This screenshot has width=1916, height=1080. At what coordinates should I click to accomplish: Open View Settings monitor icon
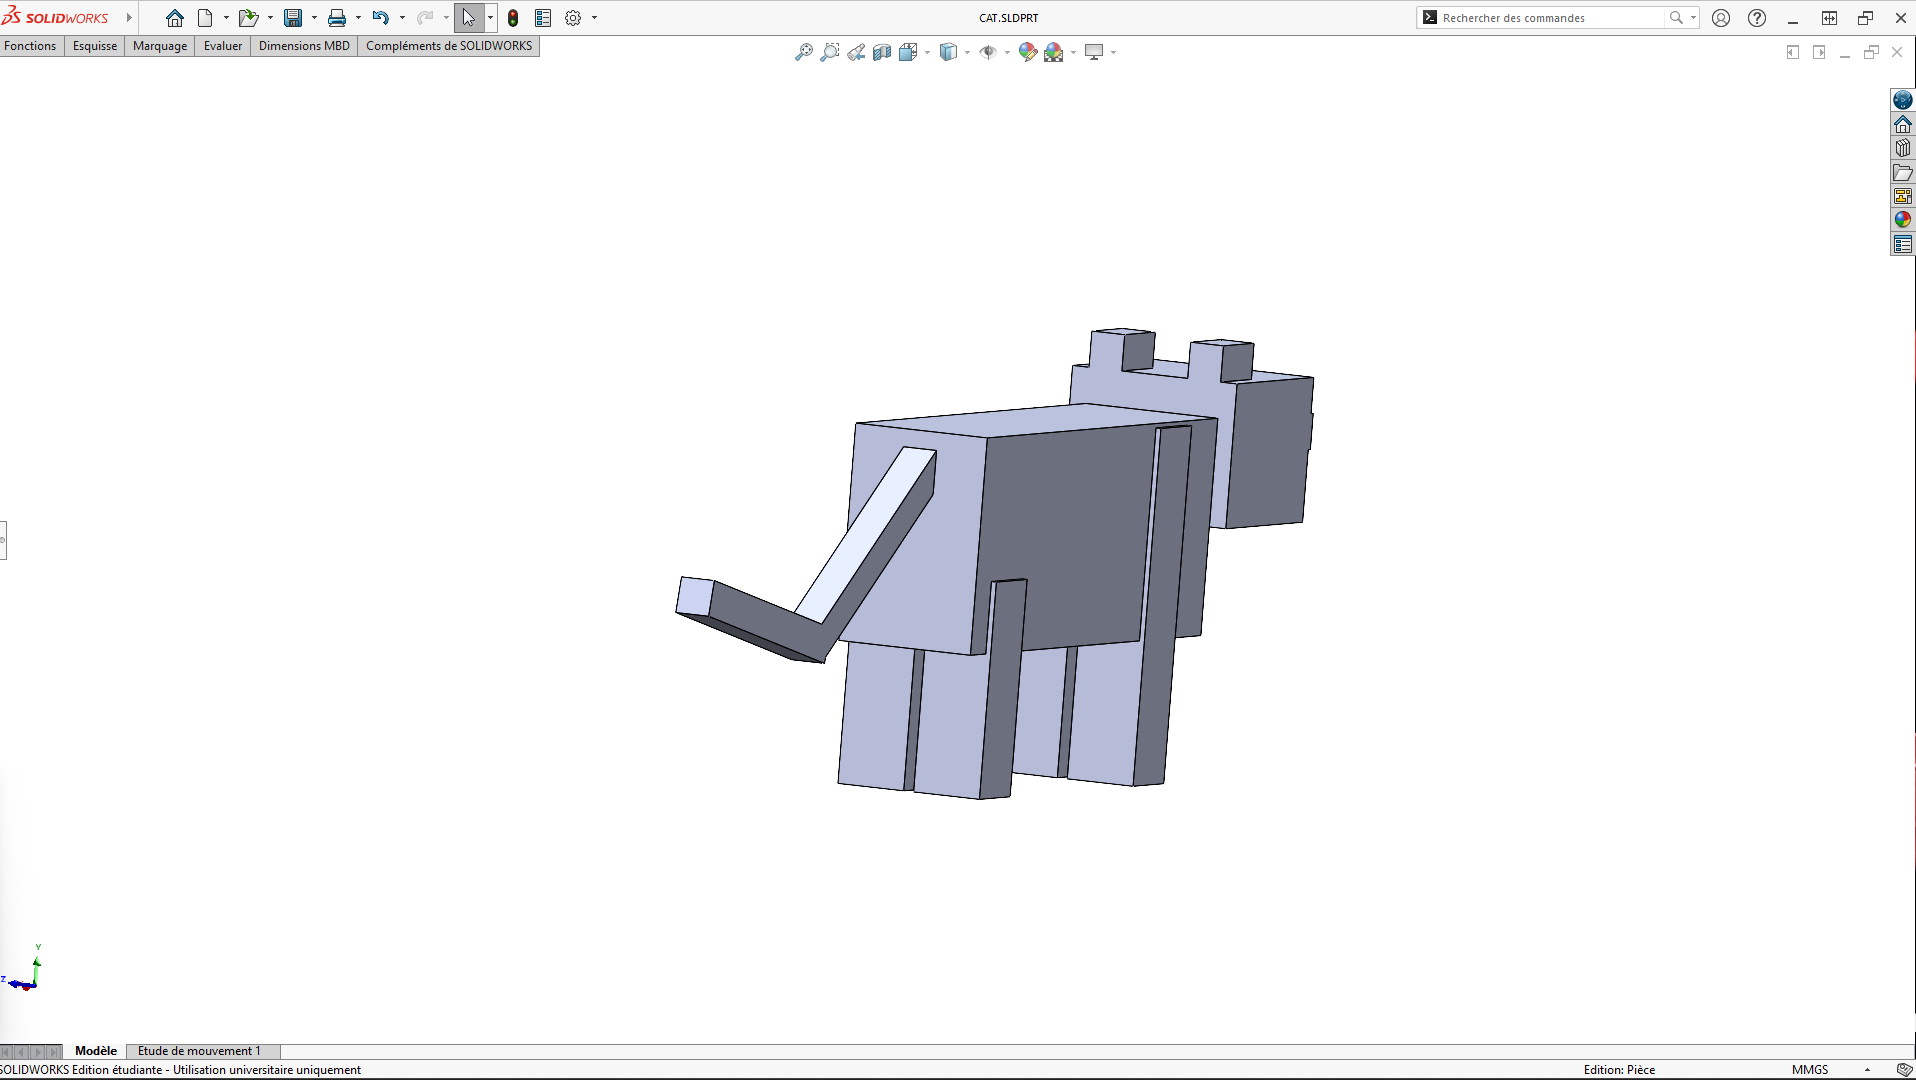coord(1094,52)
